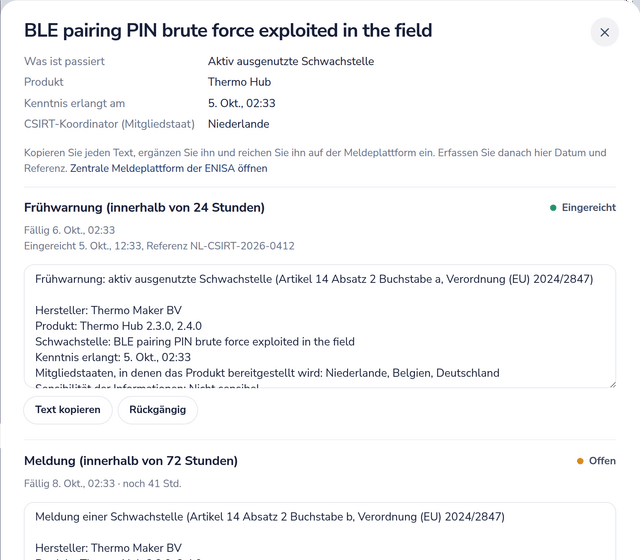Select the Meldung (innerhalb von 72 Stunden) heading

tap(131, 461)
